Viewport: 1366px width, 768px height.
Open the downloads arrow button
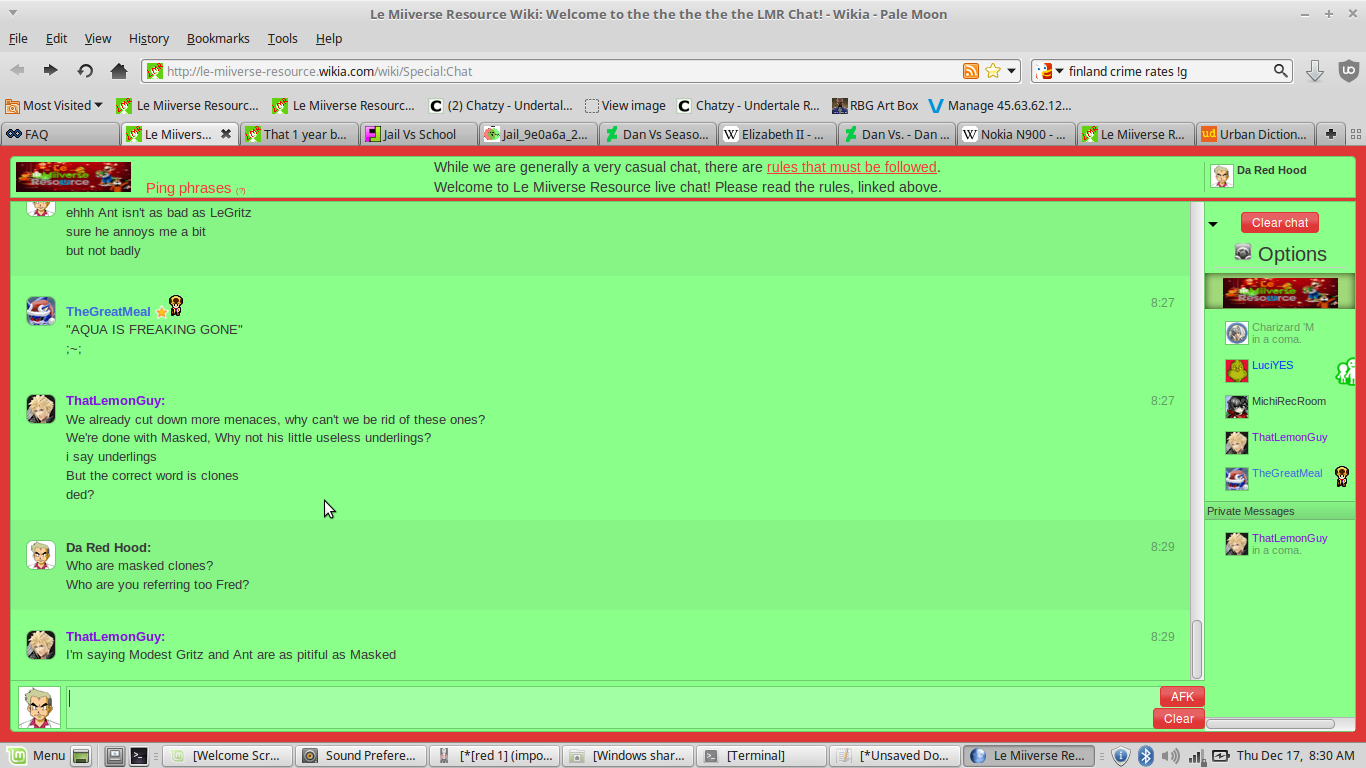click(x=1315, y=71)
